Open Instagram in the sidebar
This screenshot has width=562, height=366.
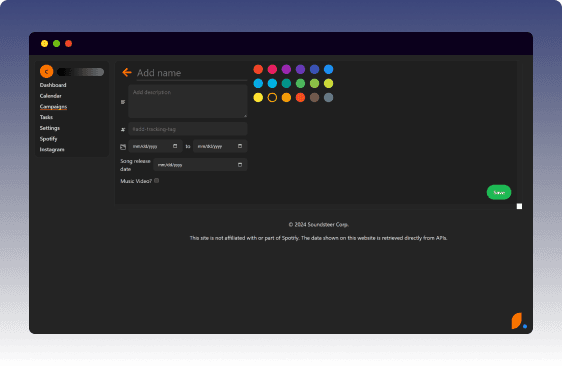(x=52, y=149)
